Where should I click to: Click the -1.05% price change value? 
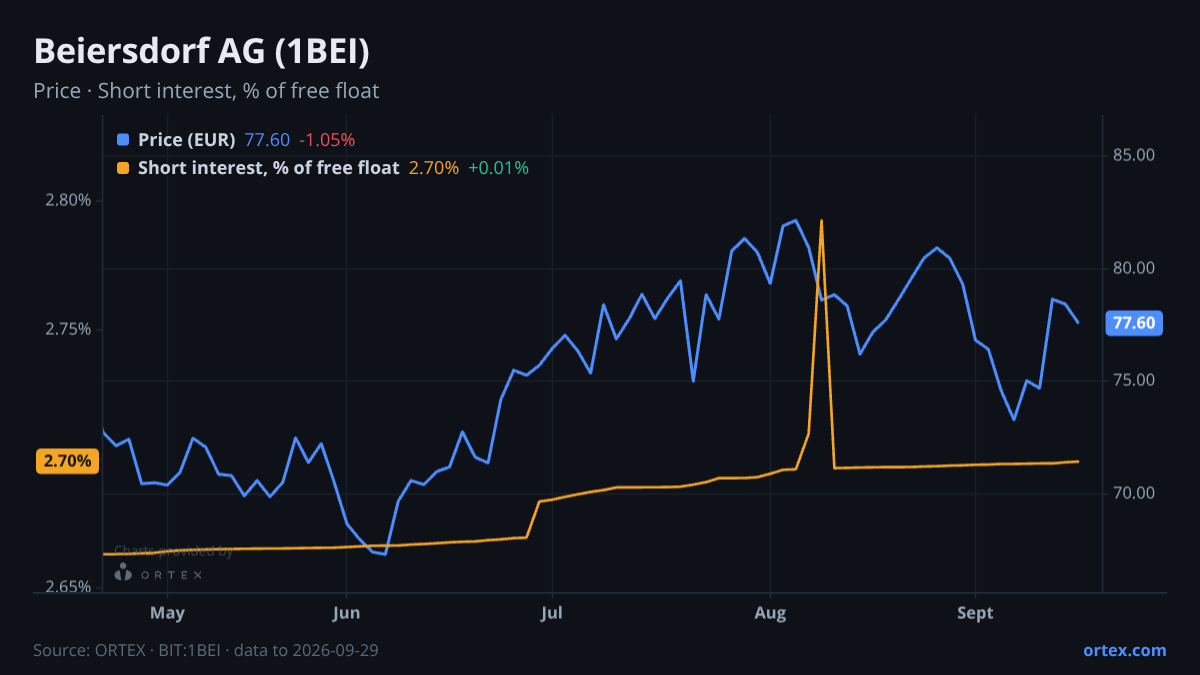327,140
